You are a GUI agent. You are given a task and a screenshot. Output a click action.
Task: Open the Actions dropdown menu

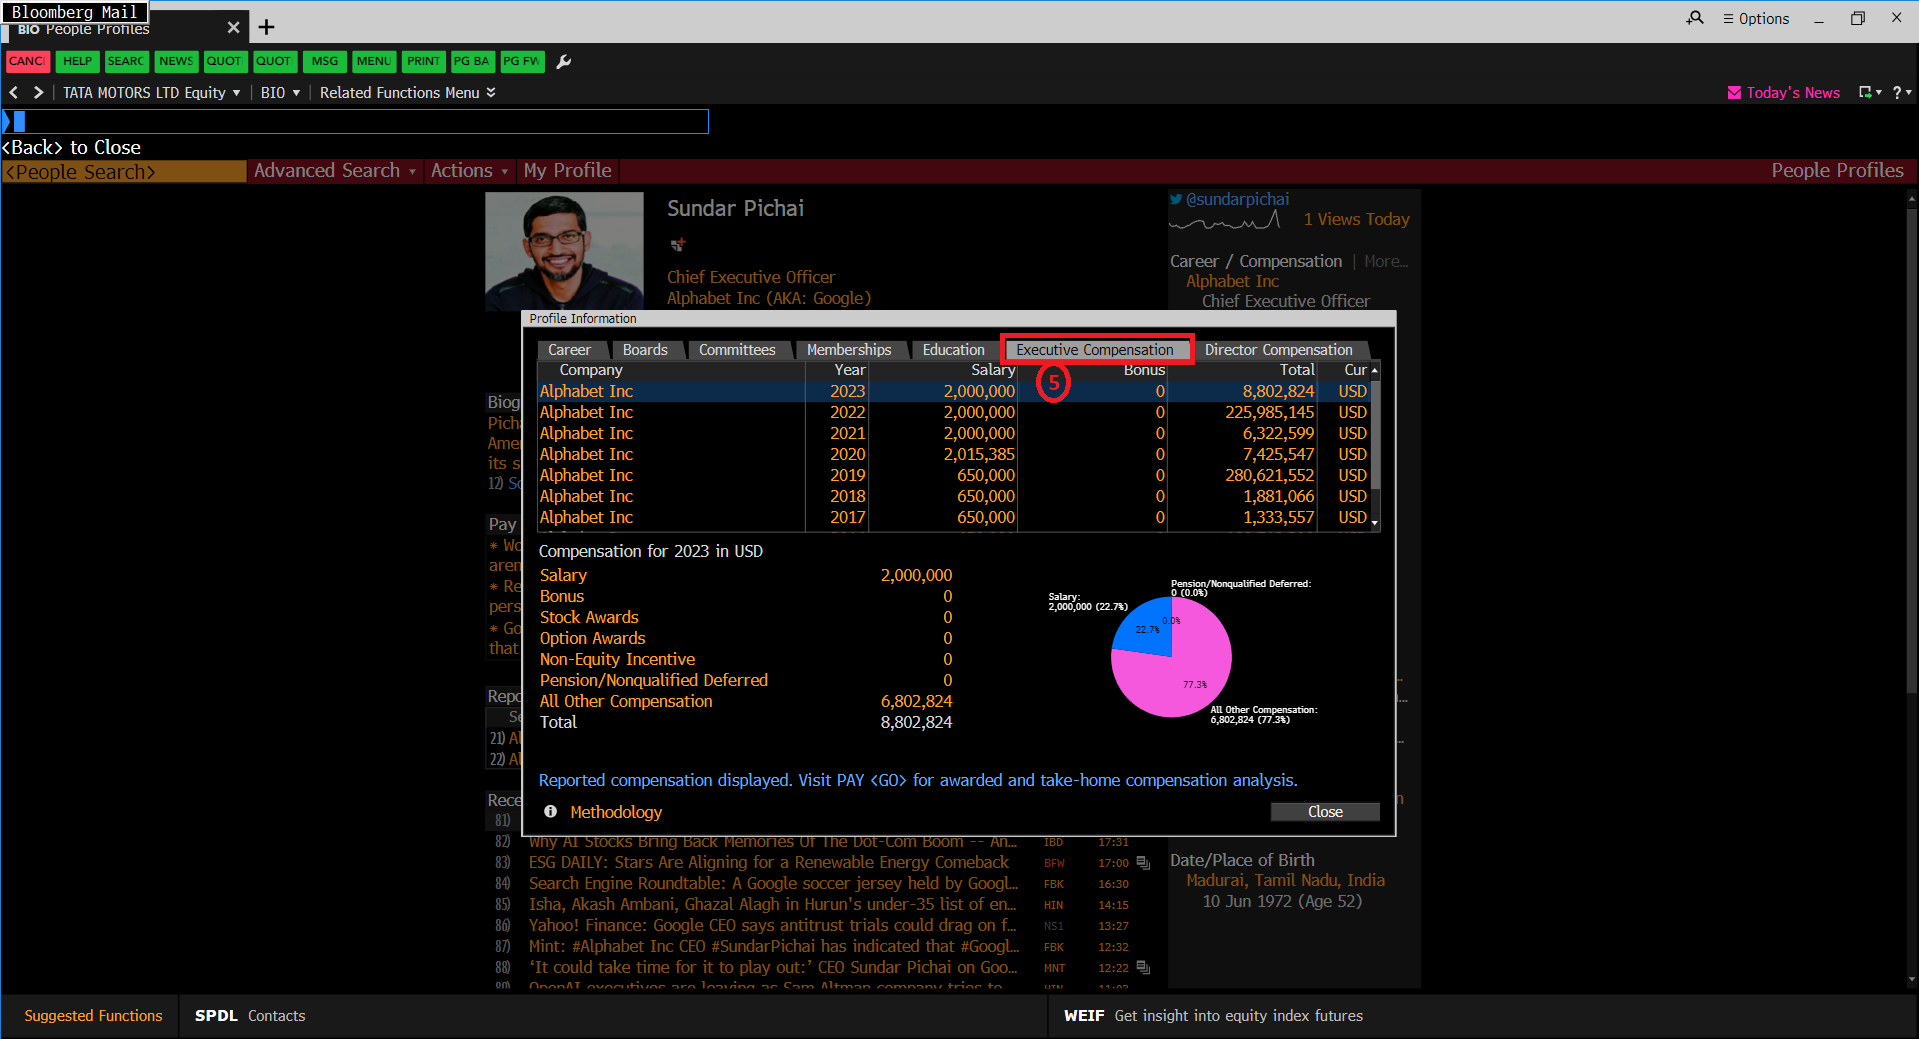click(469, 171)
